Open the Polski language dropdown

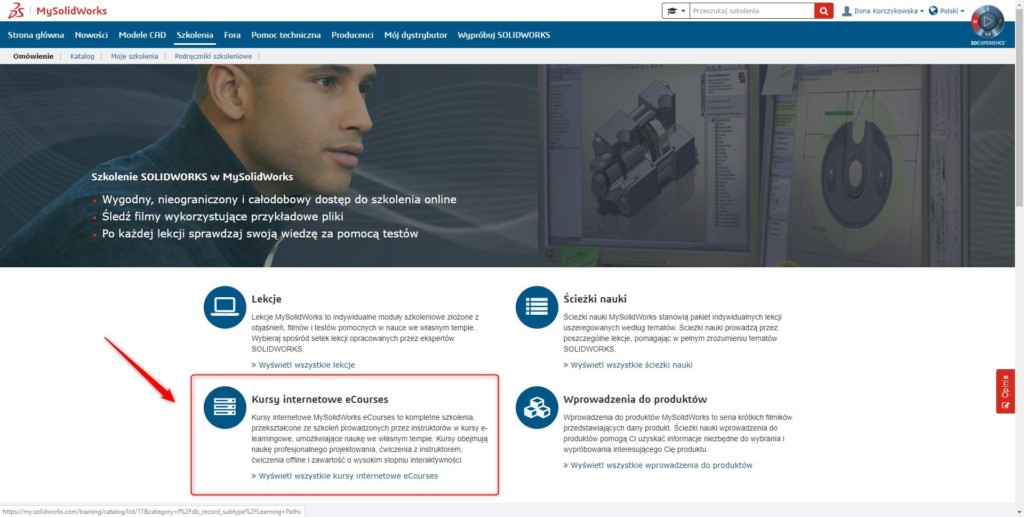point(952,11)
